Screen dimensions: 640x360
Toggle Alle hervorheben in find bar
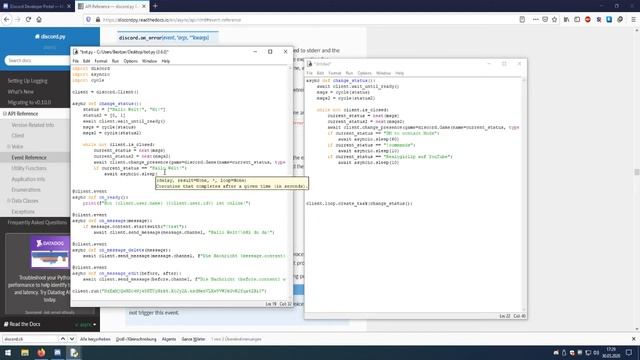pos(95,339)
